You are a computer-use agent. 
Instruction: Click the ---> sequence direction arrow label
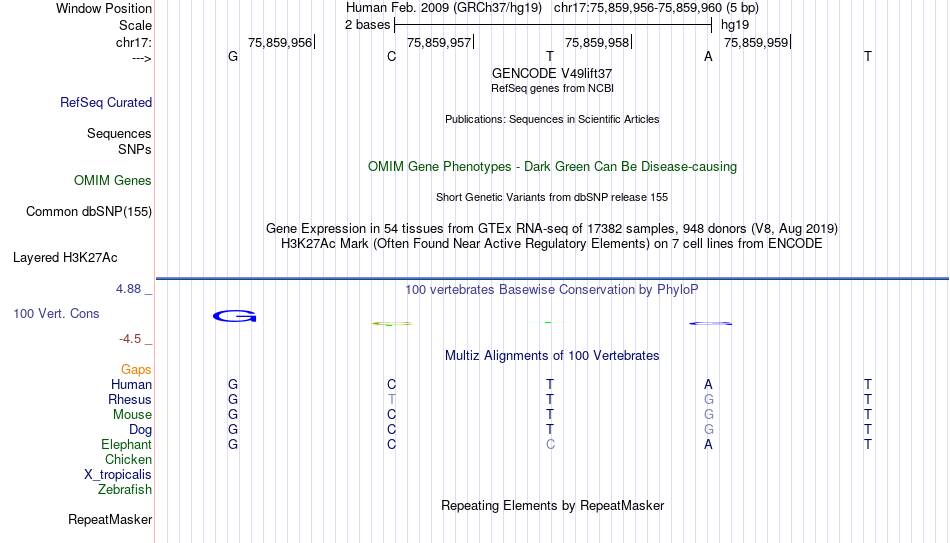[142, 58]
